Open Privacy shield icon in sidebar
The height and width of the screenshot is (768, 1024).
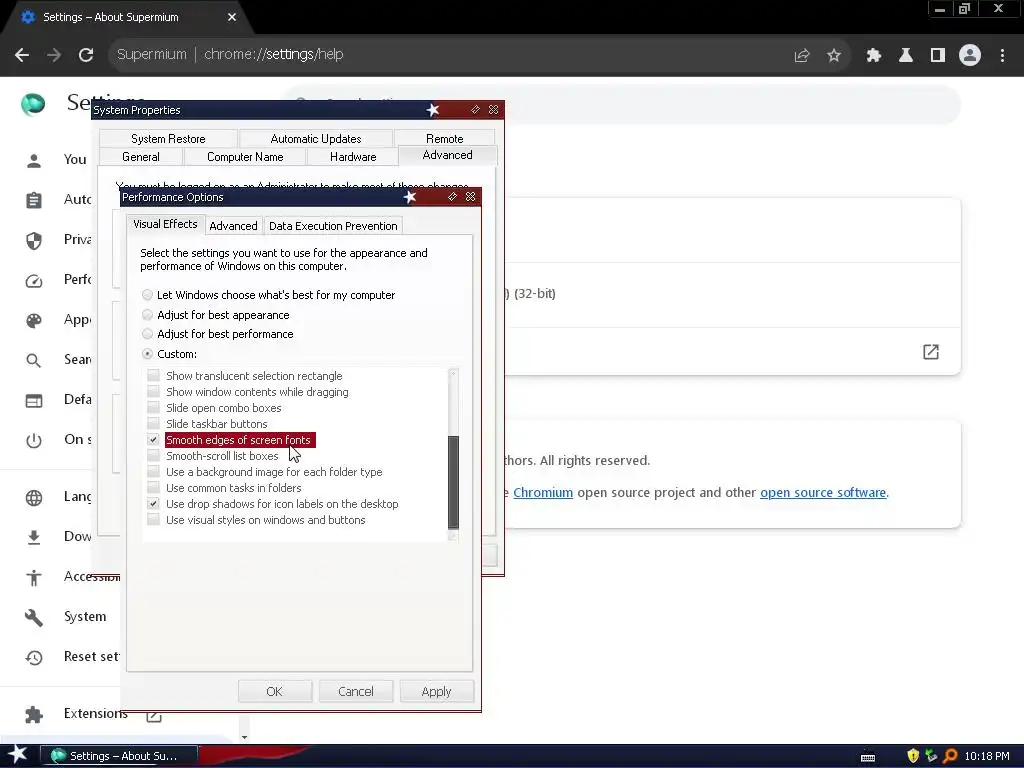click(34, 240)
